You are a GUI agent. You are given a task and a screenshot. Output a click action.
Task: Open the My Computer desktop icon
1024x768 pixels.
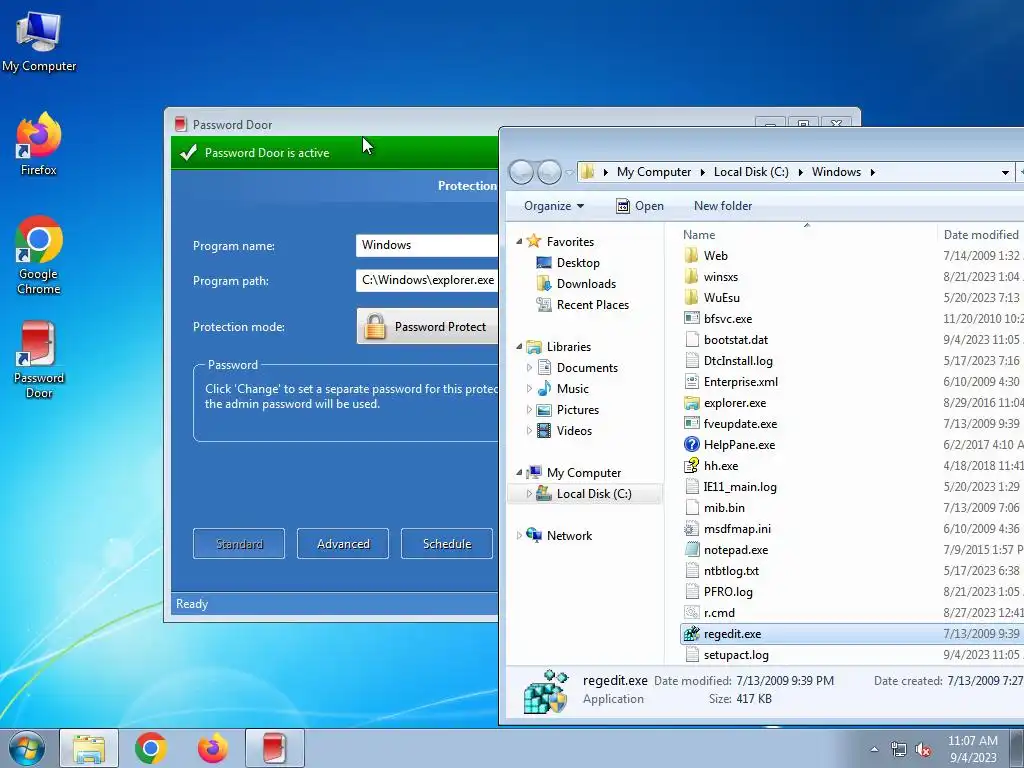39,42
